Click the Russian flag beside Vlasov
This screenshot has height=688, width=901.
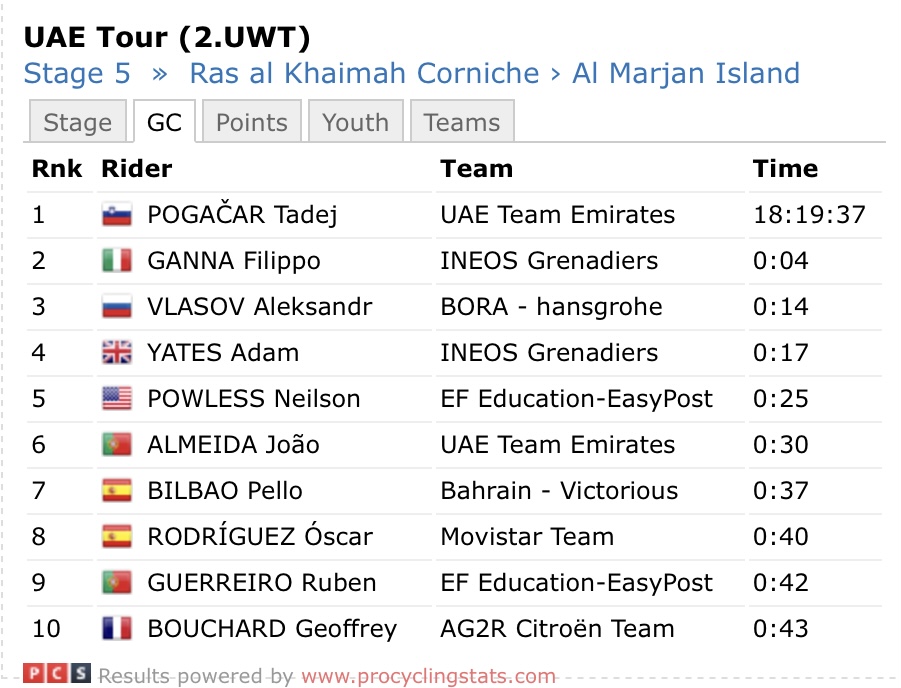click(x=117, y=307)
